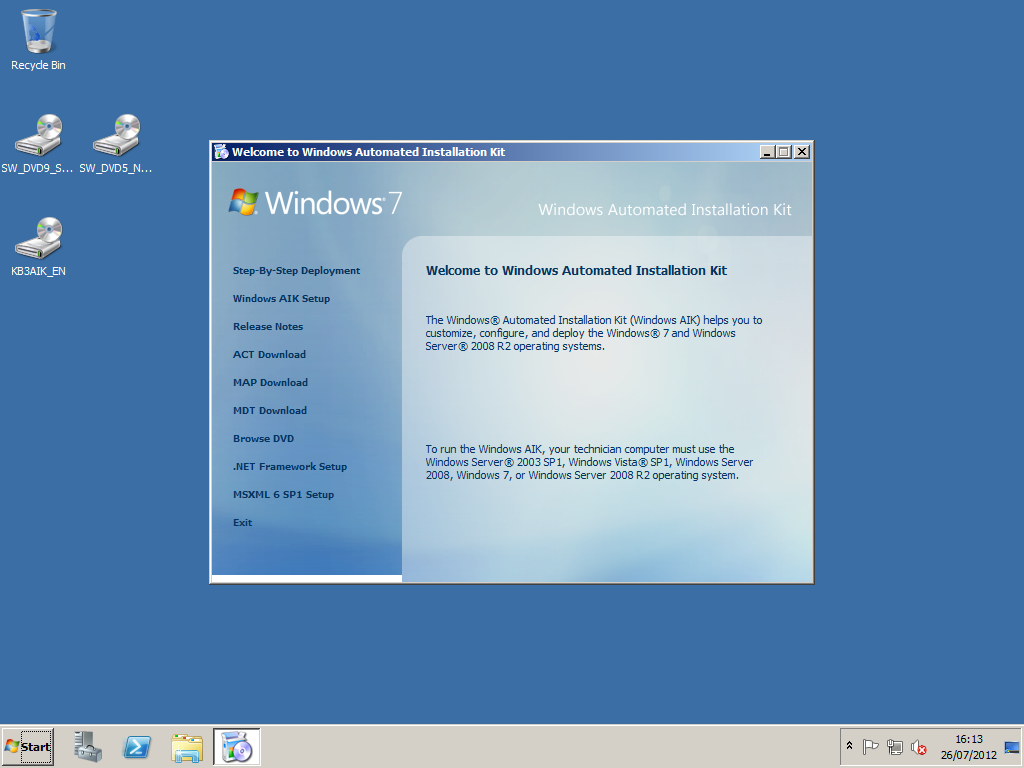
Task: Launch Server Manager from the taskbar
Action: tap(88, 746)
